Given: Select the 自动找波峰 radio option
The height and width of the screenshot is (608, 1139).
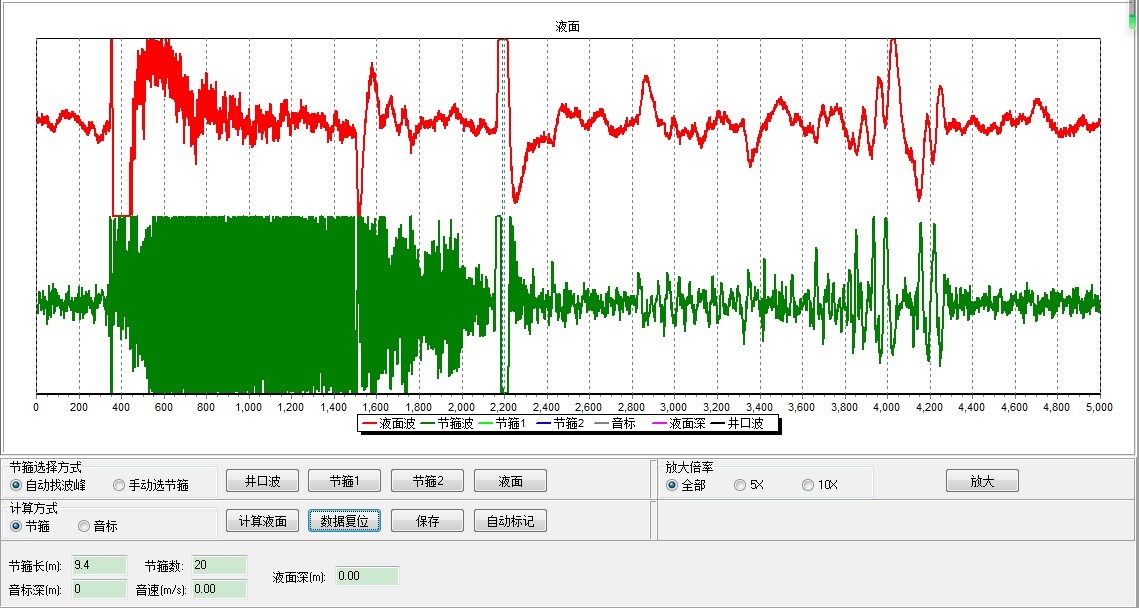Looking at the screenshot, I should pos(17,485).
